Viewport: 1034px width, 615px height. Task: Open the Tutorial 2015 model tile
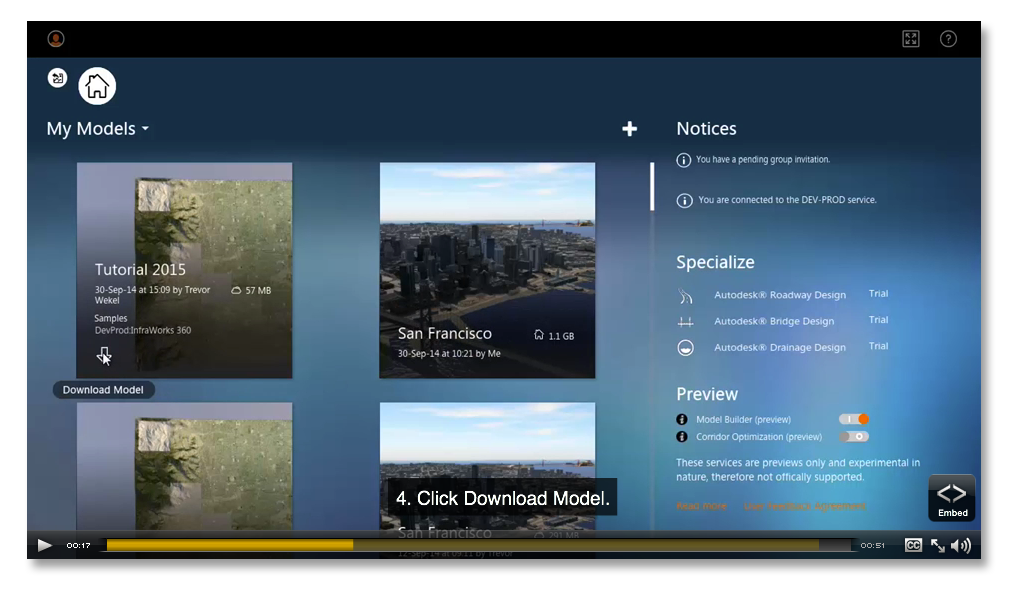(184, 270)
